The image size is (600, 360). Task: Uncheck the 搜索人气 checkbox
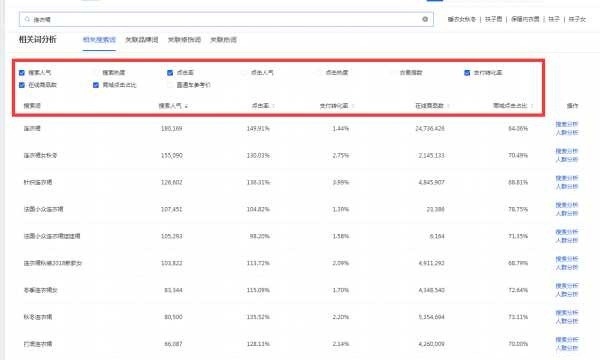[x=22, y=73]
